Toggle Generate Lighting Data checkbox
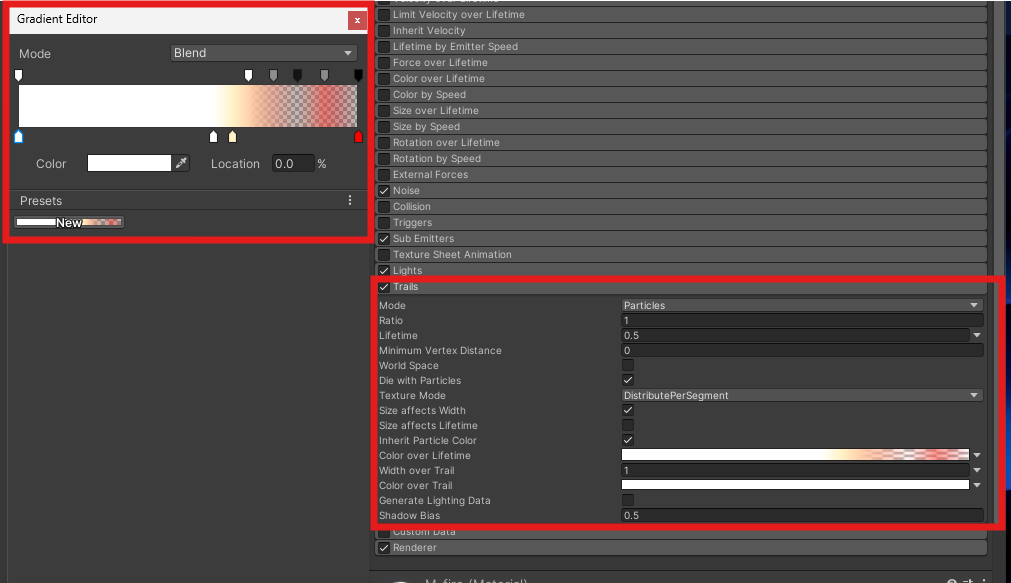Image resolution: width=1011 pixels, height=583 pixels. click(628, 500)
